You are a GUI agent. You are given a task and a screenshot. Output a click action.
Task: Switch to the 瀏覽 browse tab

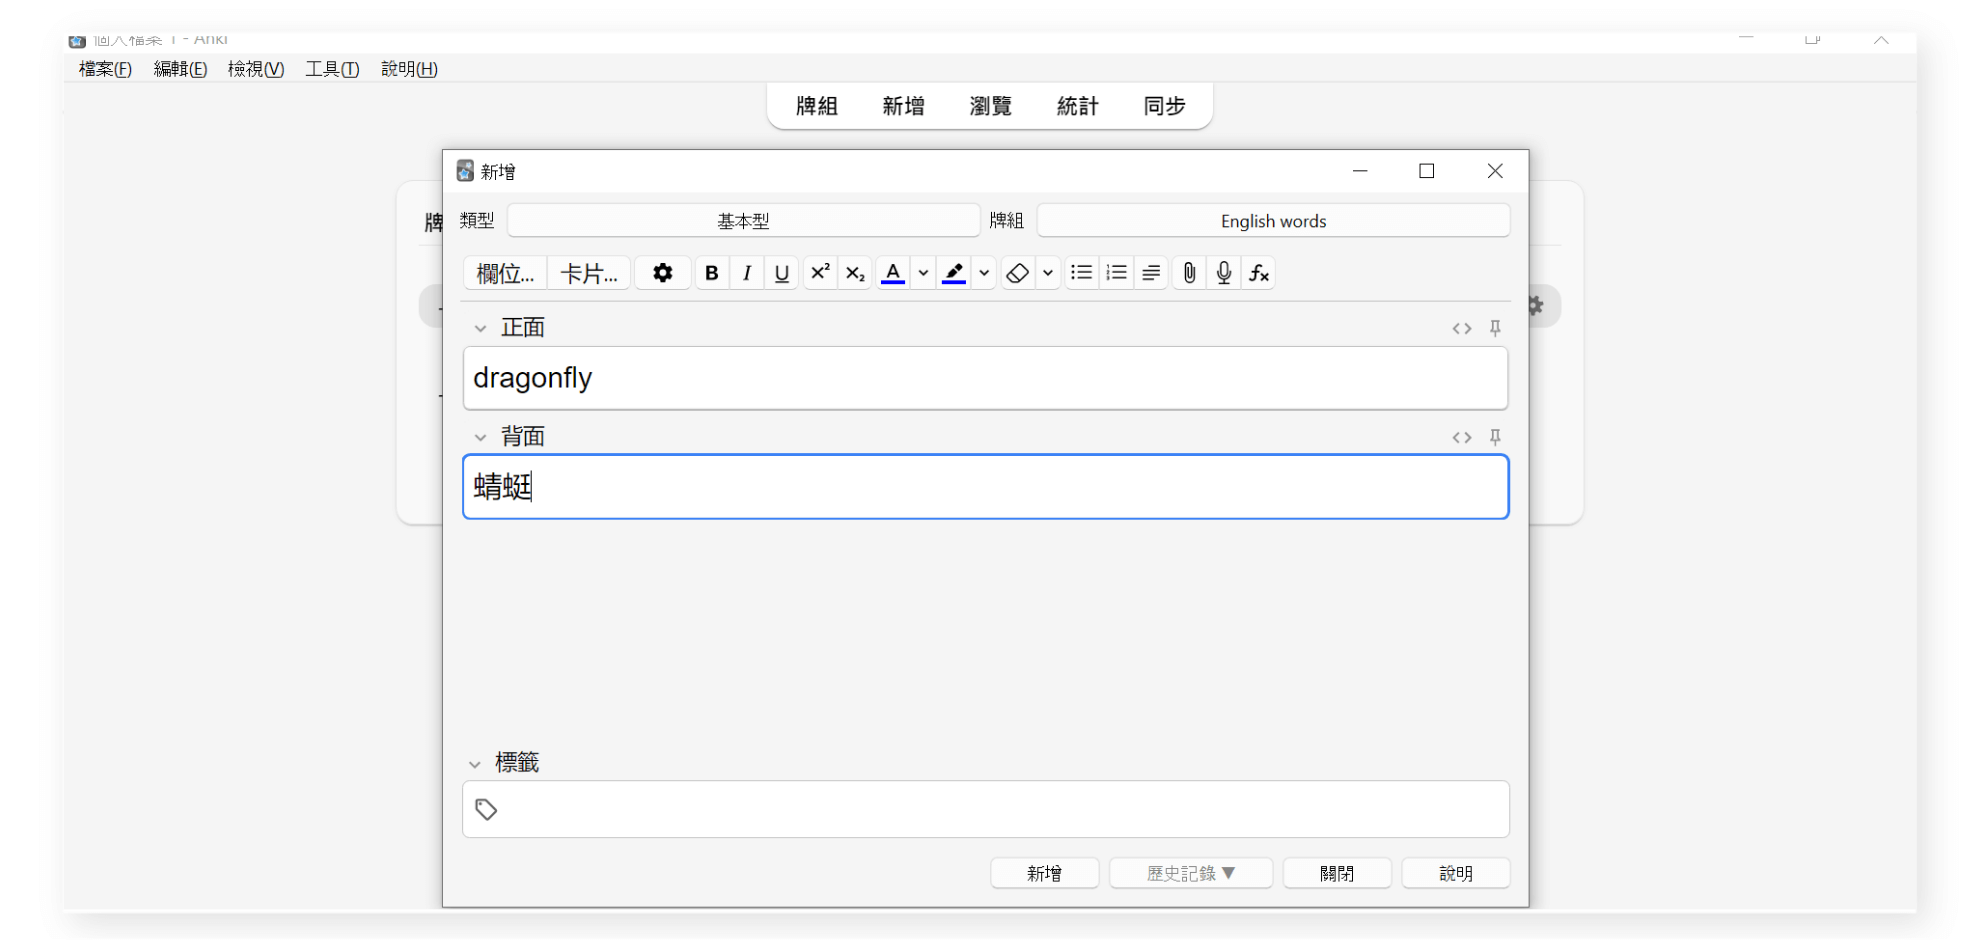(990, 106)
